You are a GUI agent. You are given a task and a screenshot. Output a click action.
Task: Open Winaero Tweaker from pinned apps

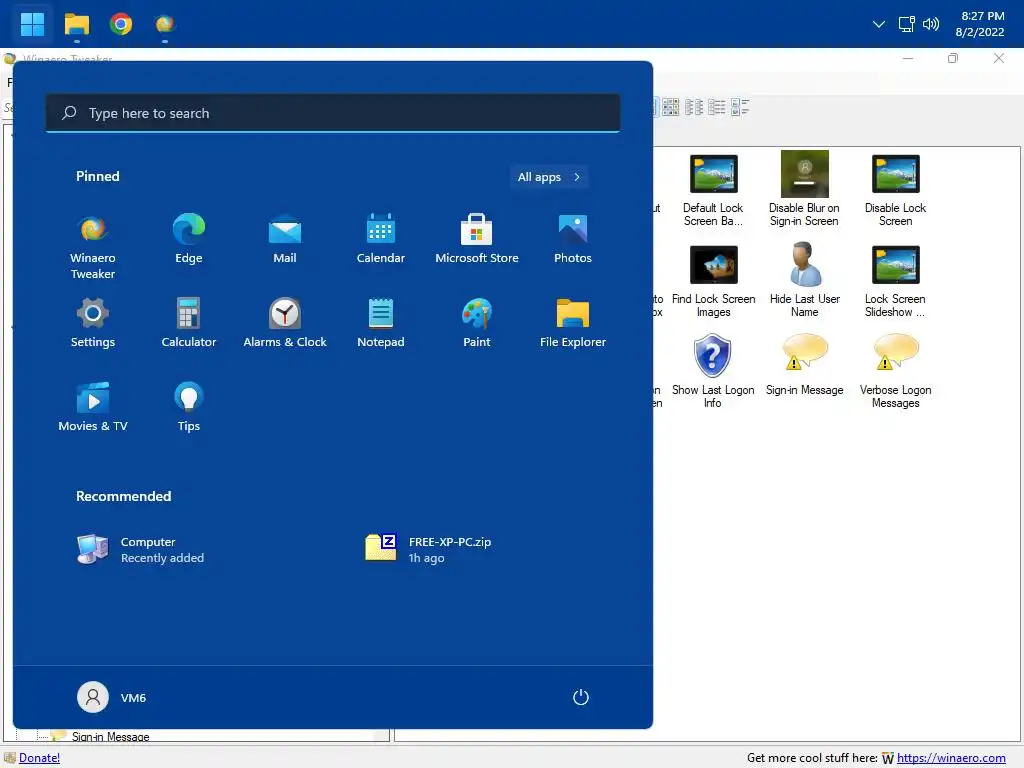tap(93, 246)
